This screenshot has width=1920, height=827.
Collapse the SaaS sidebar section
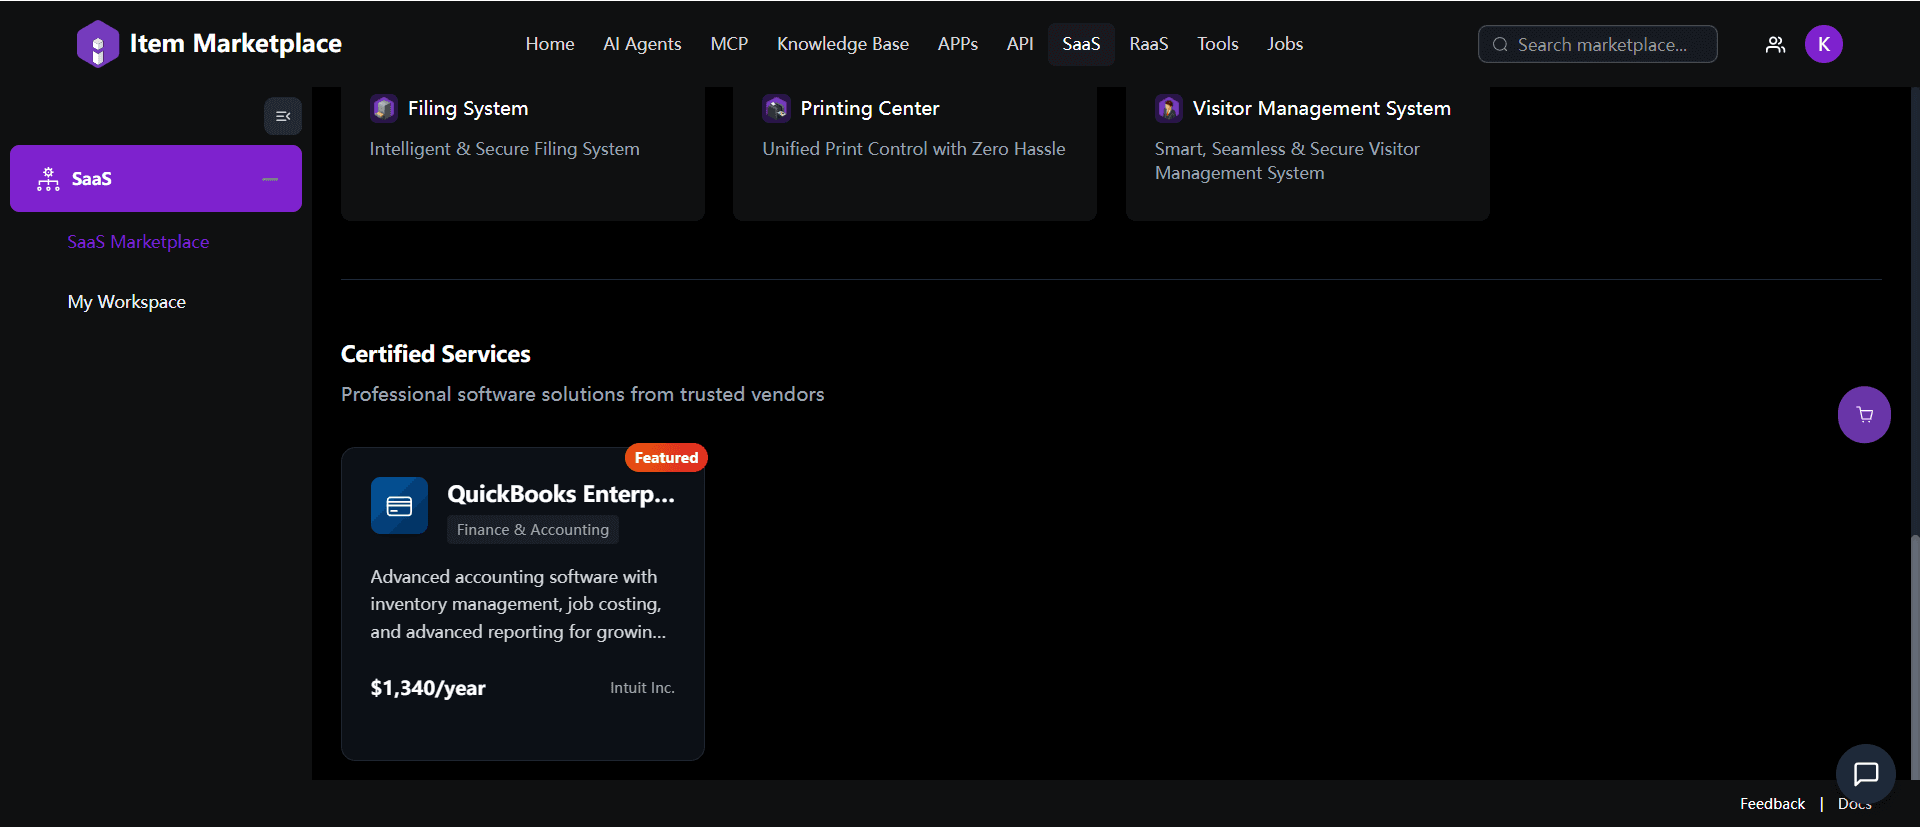270,179
